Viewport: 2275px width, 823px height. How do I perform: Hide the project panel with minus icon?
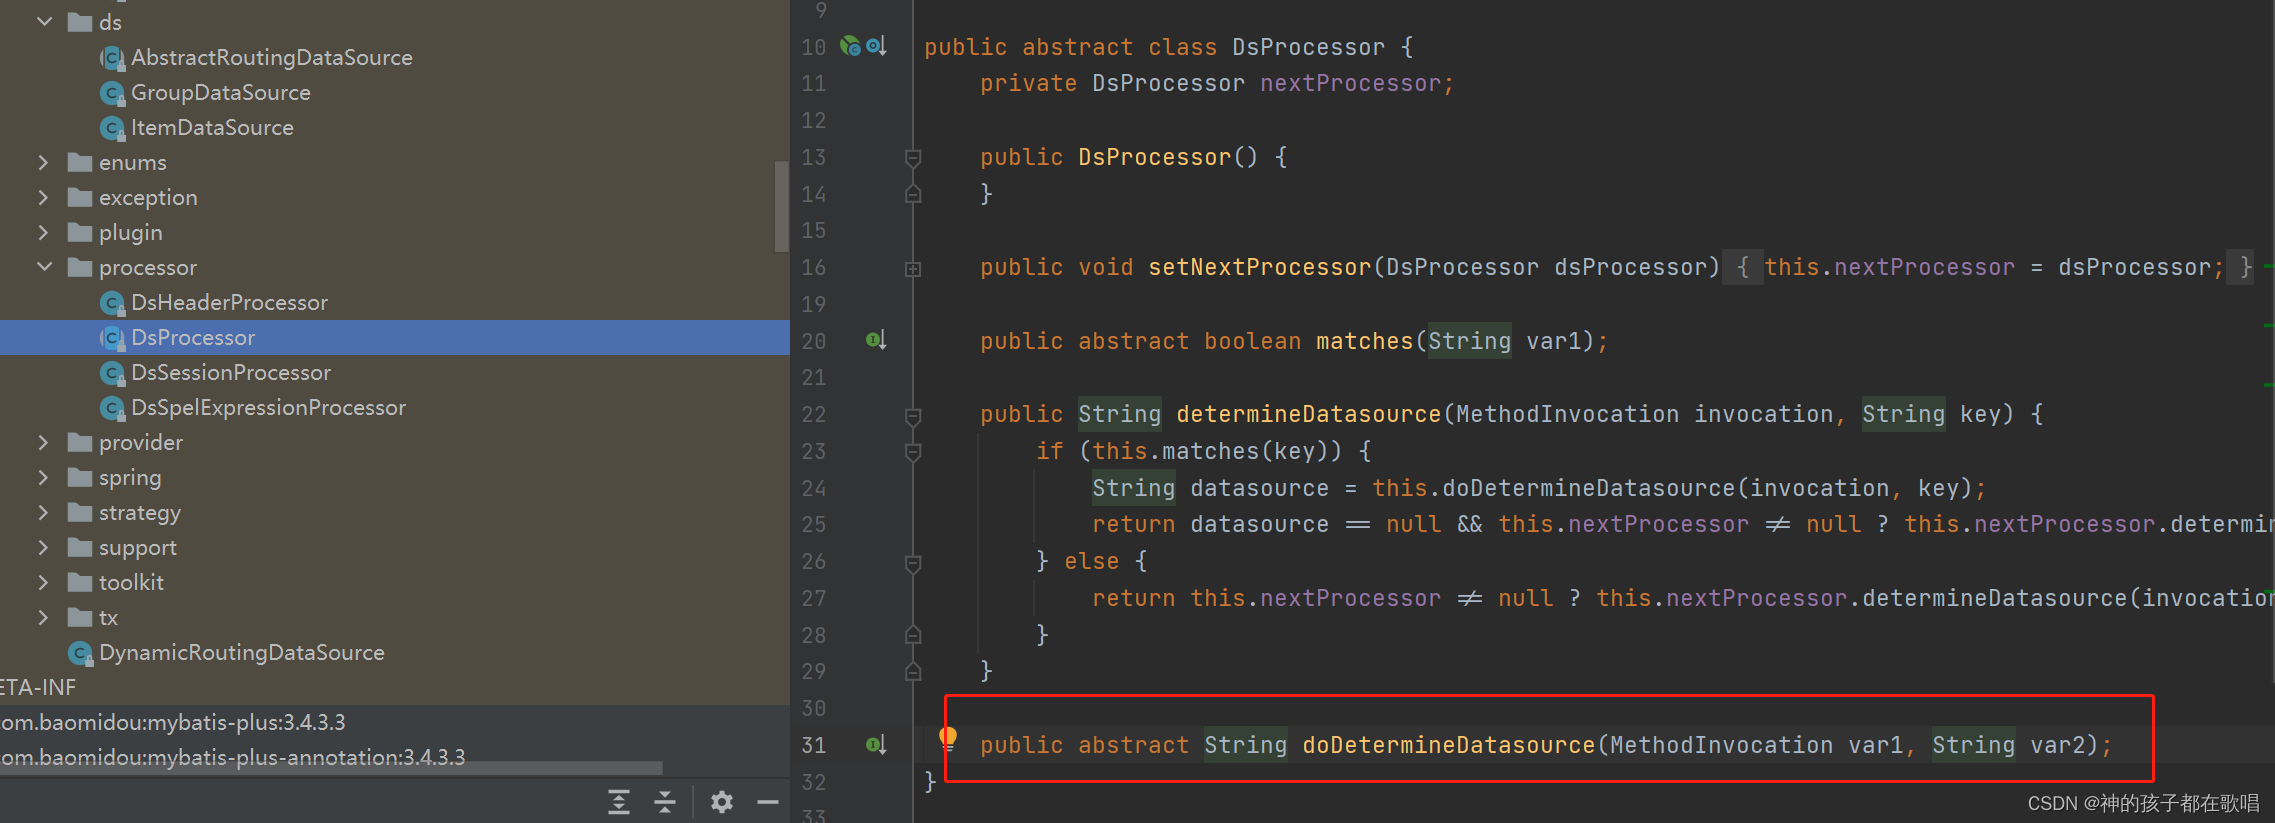[x=768, y=801]
